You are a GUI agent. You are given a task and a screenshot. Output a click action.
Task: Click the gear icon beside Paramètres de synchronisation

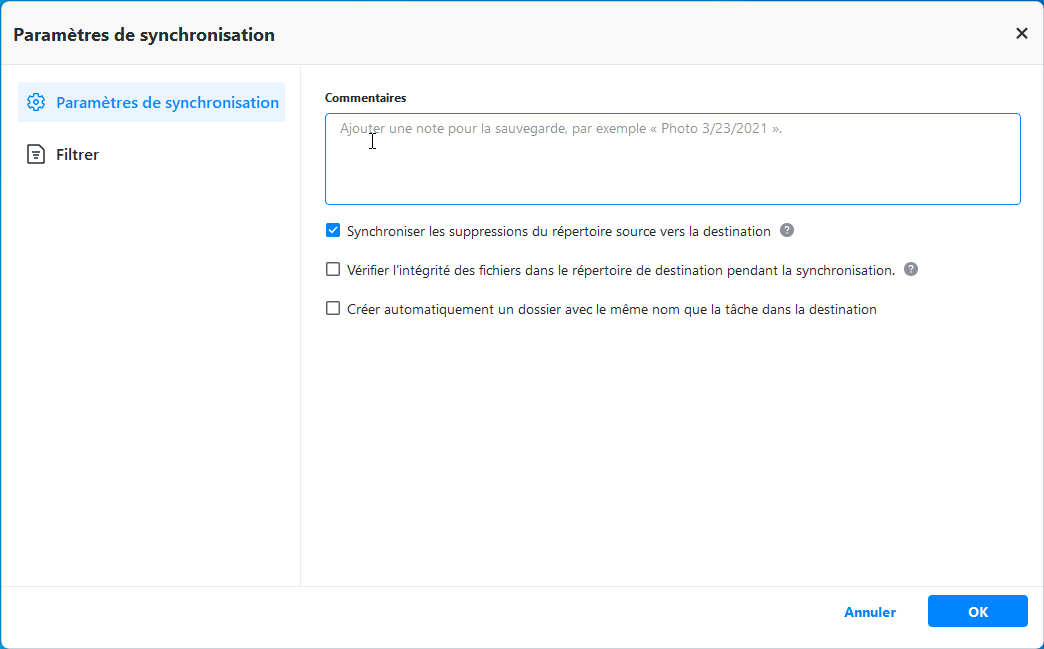pyautogui.click(x=36, y=103)
